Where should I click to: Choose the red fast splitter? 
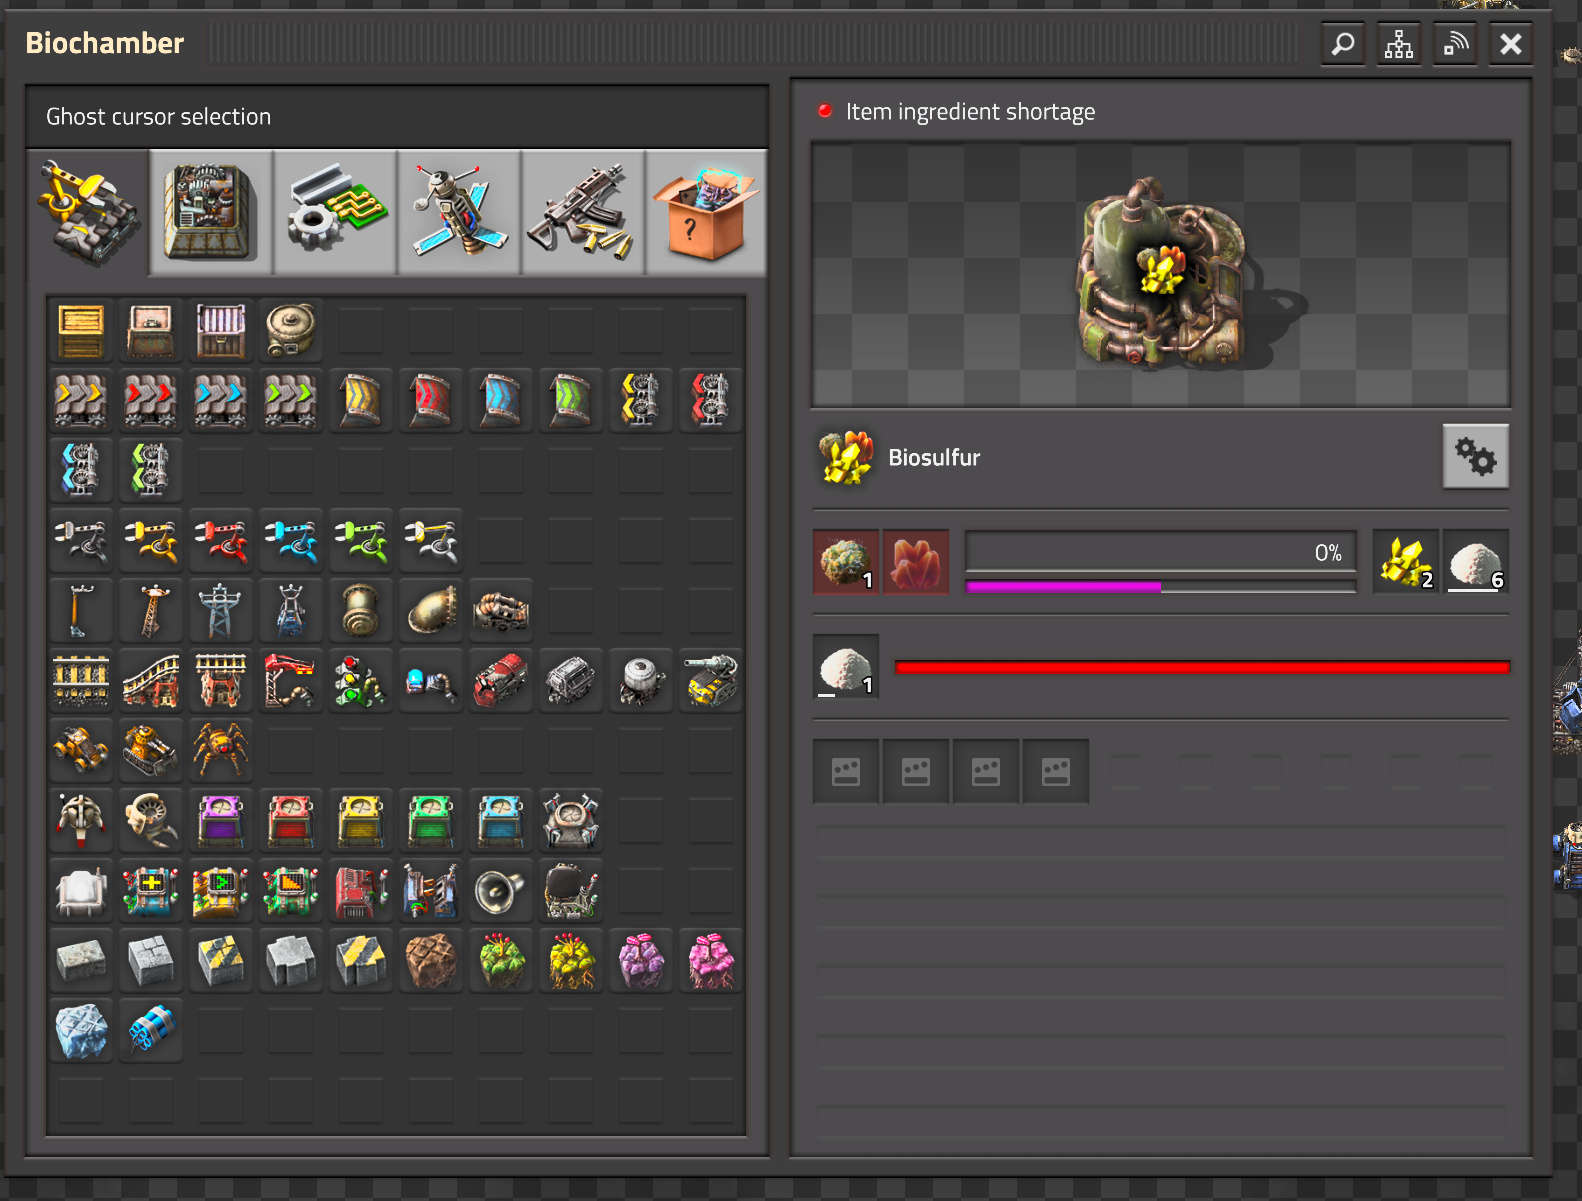coord(711,401)
